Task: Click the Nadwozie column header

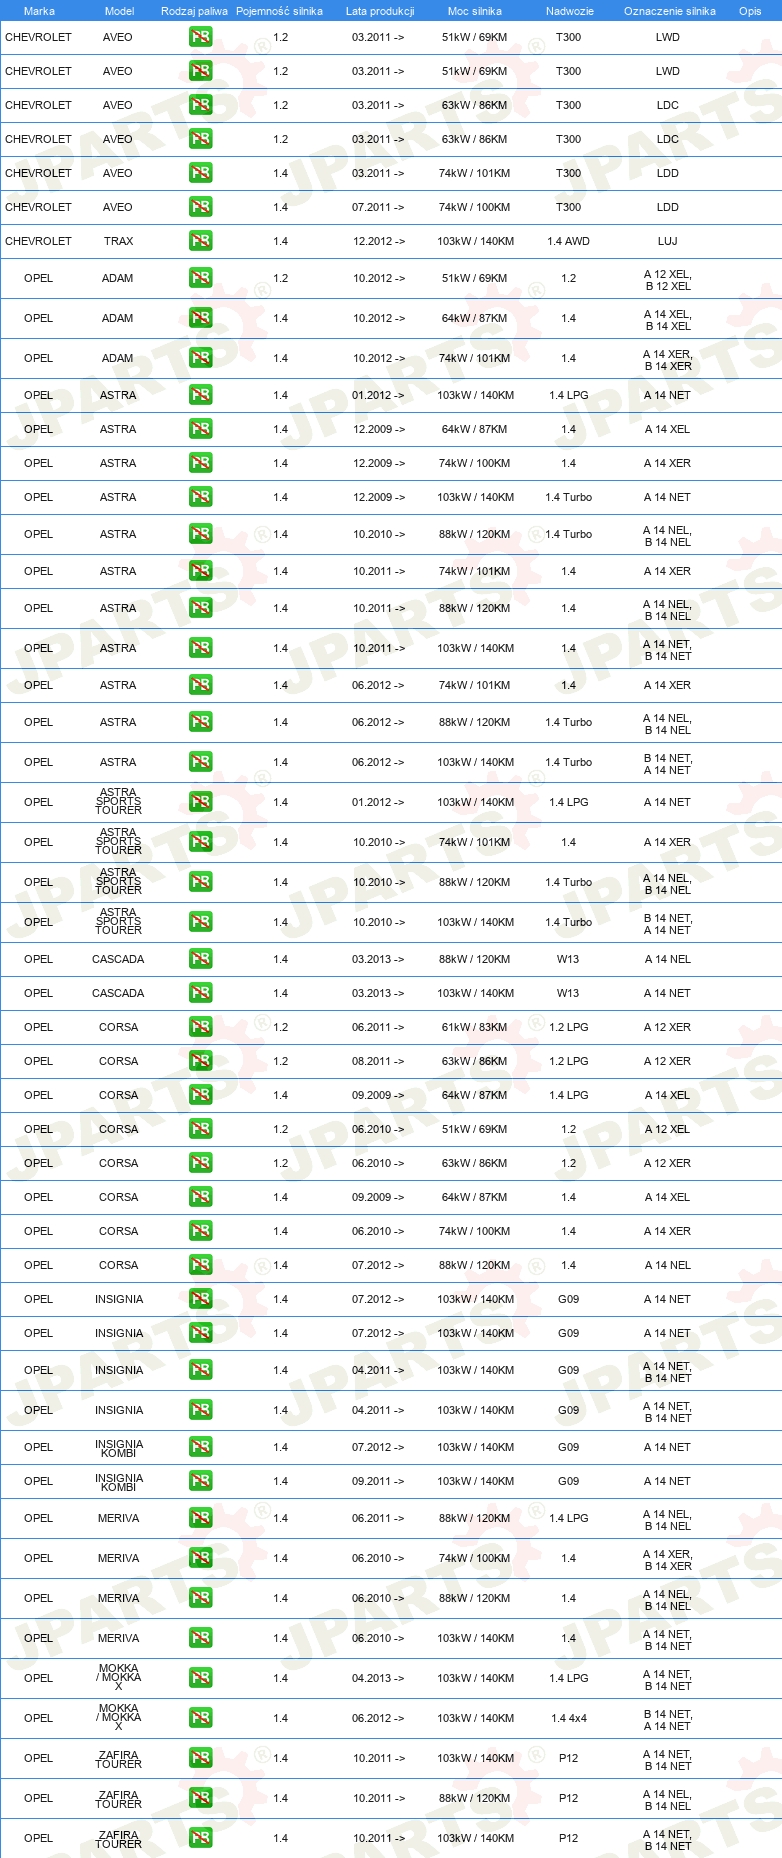Action: 570,11
